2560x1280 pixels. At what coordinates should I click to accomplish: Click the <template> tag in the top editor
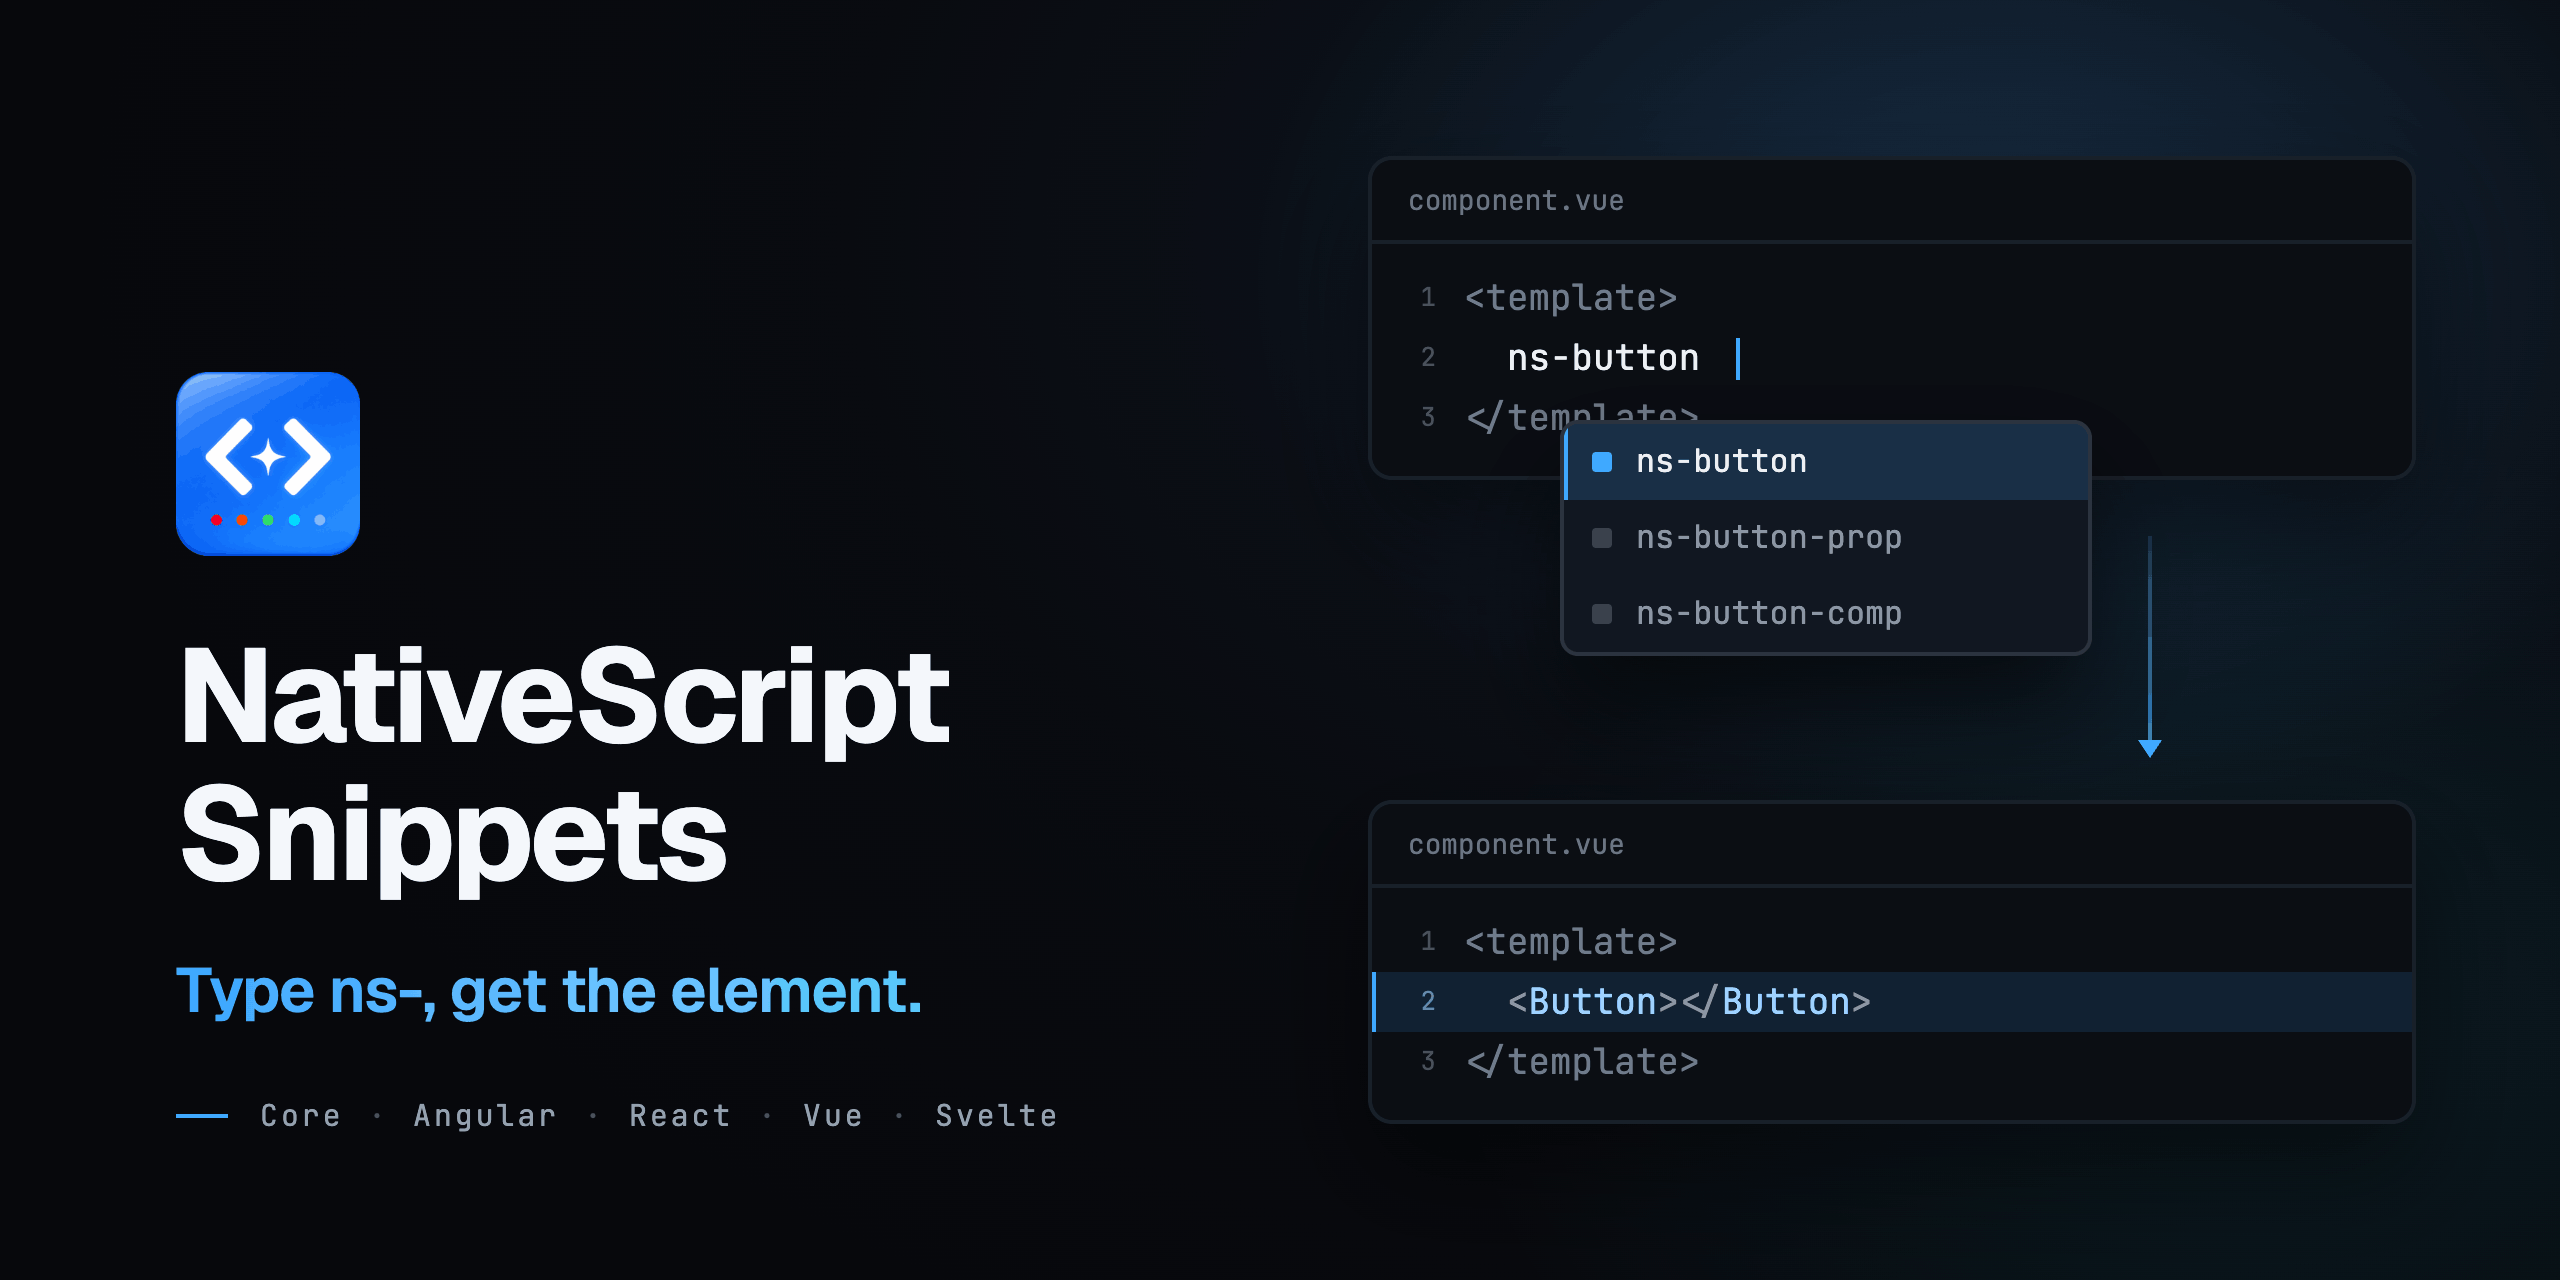tap(1571, 298)
